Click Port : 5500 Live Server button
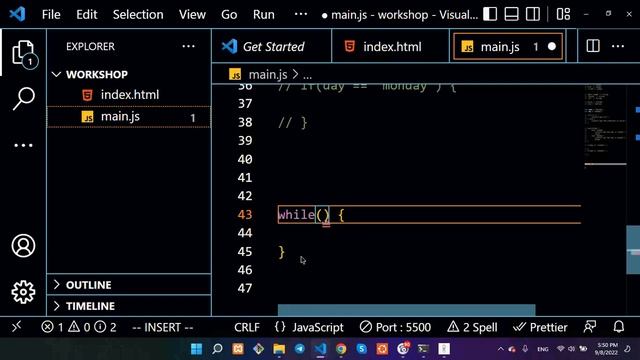 pyautogui.click(x=395, y=327)
